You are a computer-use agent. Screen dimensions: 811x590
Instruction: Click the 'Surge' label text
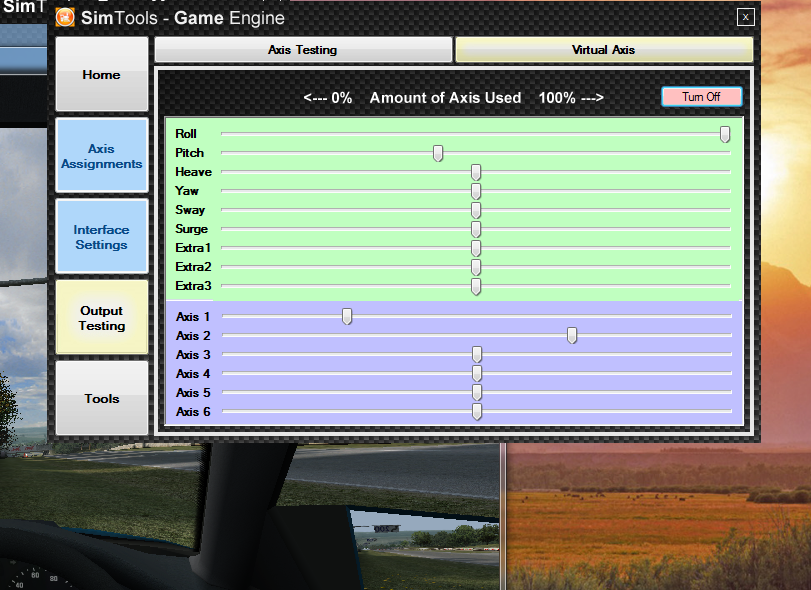click(x=191, y=229)
